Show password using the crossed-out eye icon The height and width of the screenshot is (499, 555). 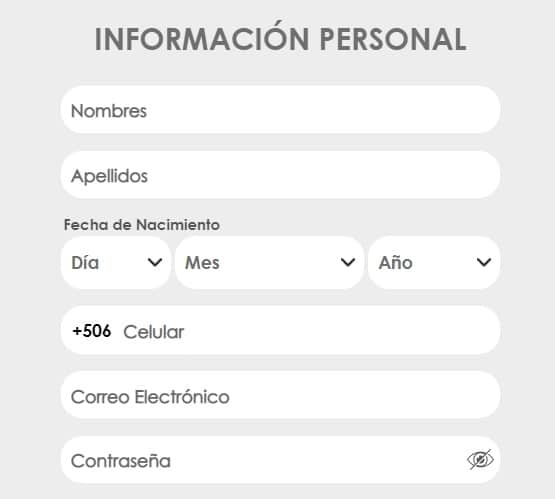tap(480, 459)
